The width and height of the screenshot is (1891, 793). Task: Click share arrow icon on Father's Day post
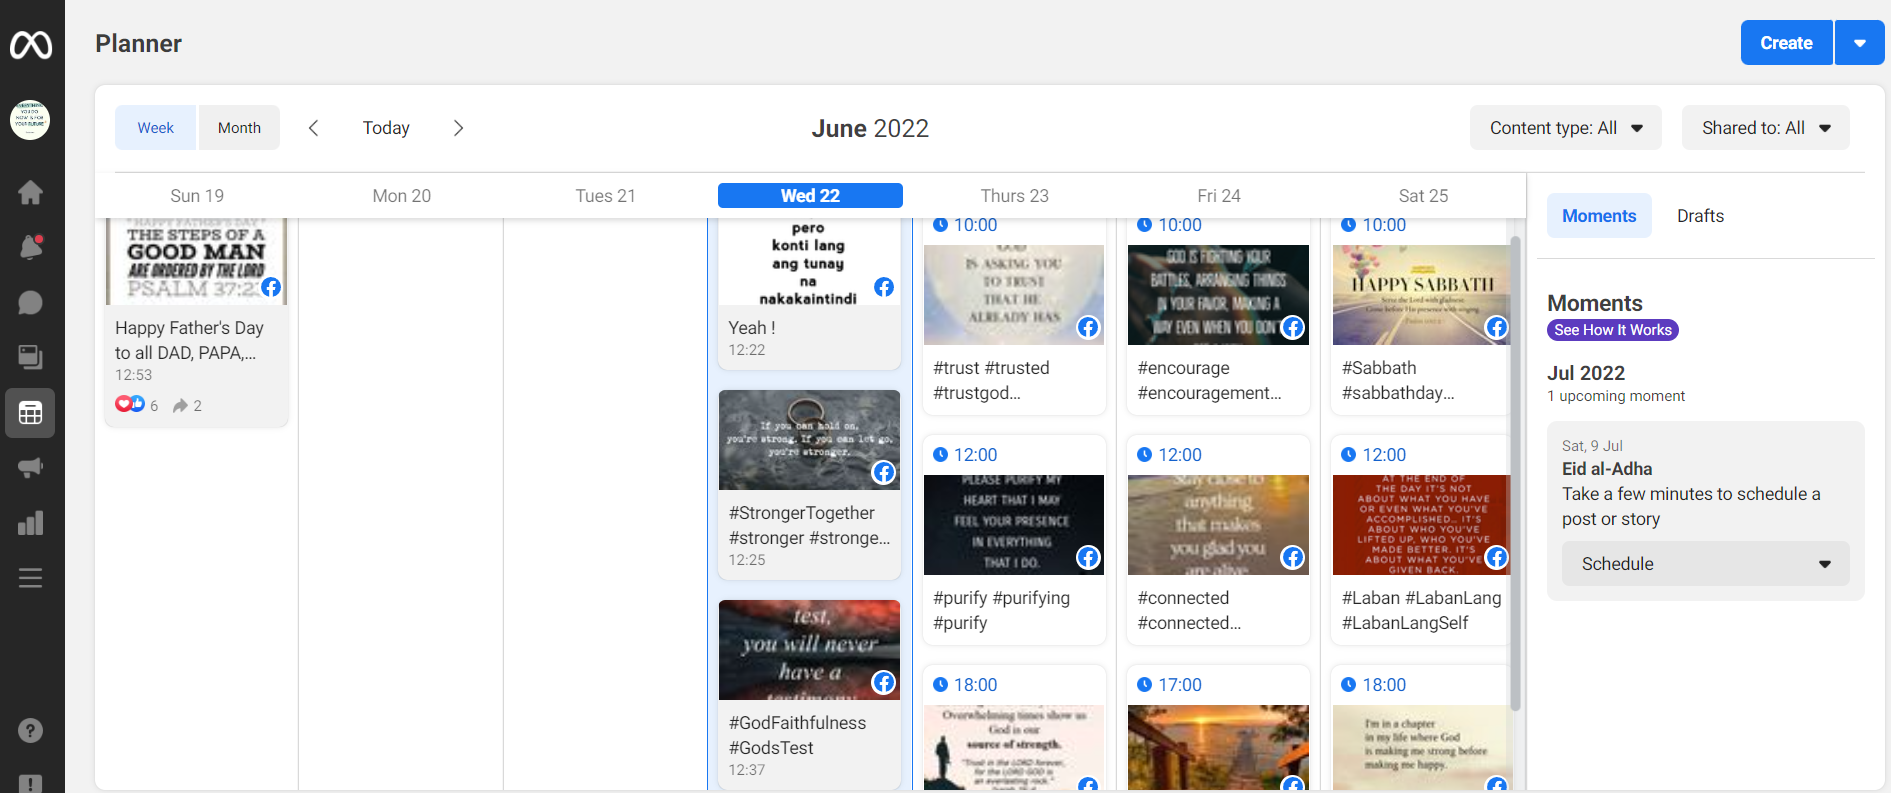(180, 405)
